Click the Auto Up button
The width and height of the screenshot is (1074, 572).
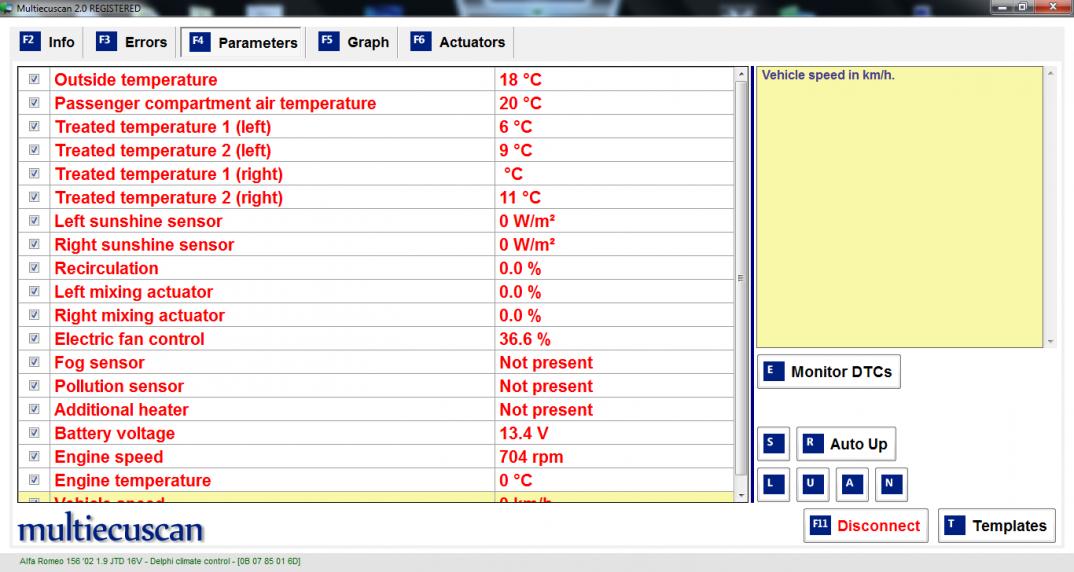846,443
